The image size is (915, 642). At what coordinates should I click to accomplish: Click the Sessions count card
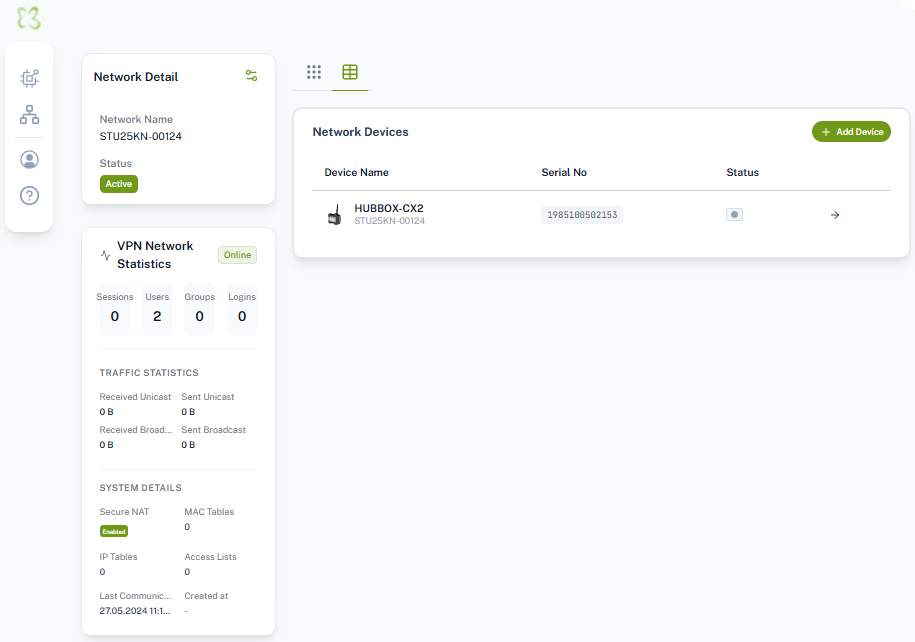tap(115, 309)
